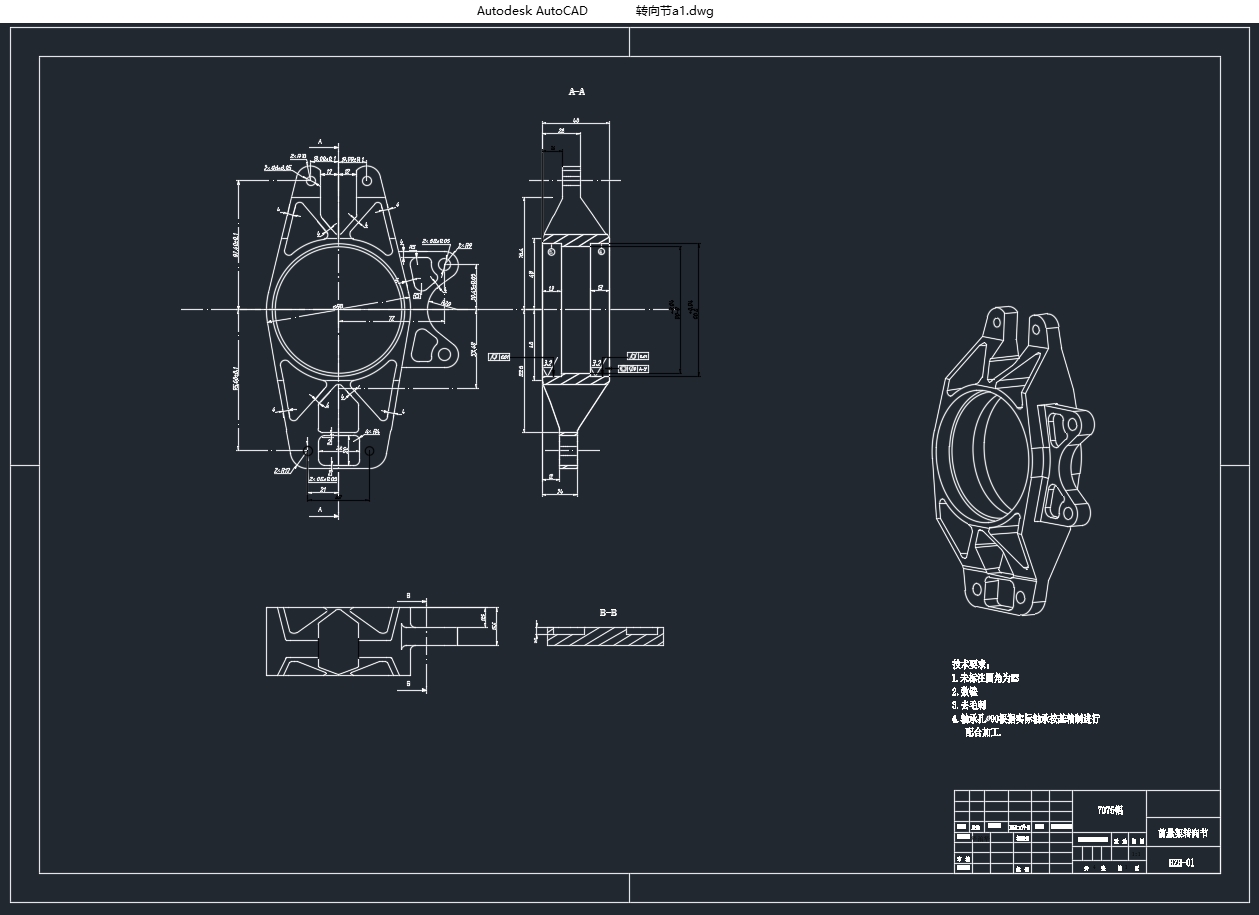Click the 3D isometric steering knuckle model
1259x915 pixels.
click(1012, 460)
